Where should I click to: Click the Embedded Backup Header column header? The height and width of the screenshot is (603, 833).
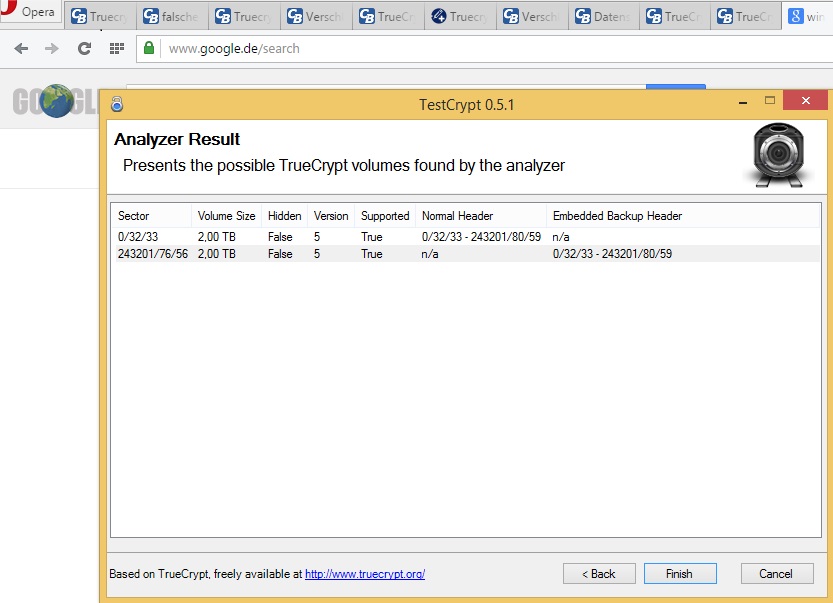click(x=683, y=216)
